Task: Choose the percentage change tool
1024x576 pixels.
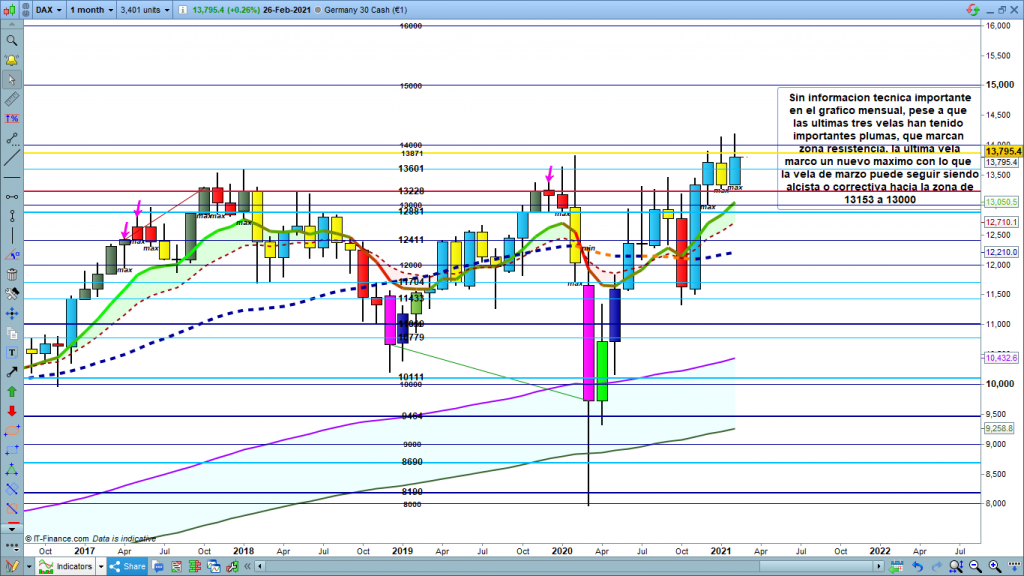Action: pos(12,118)
